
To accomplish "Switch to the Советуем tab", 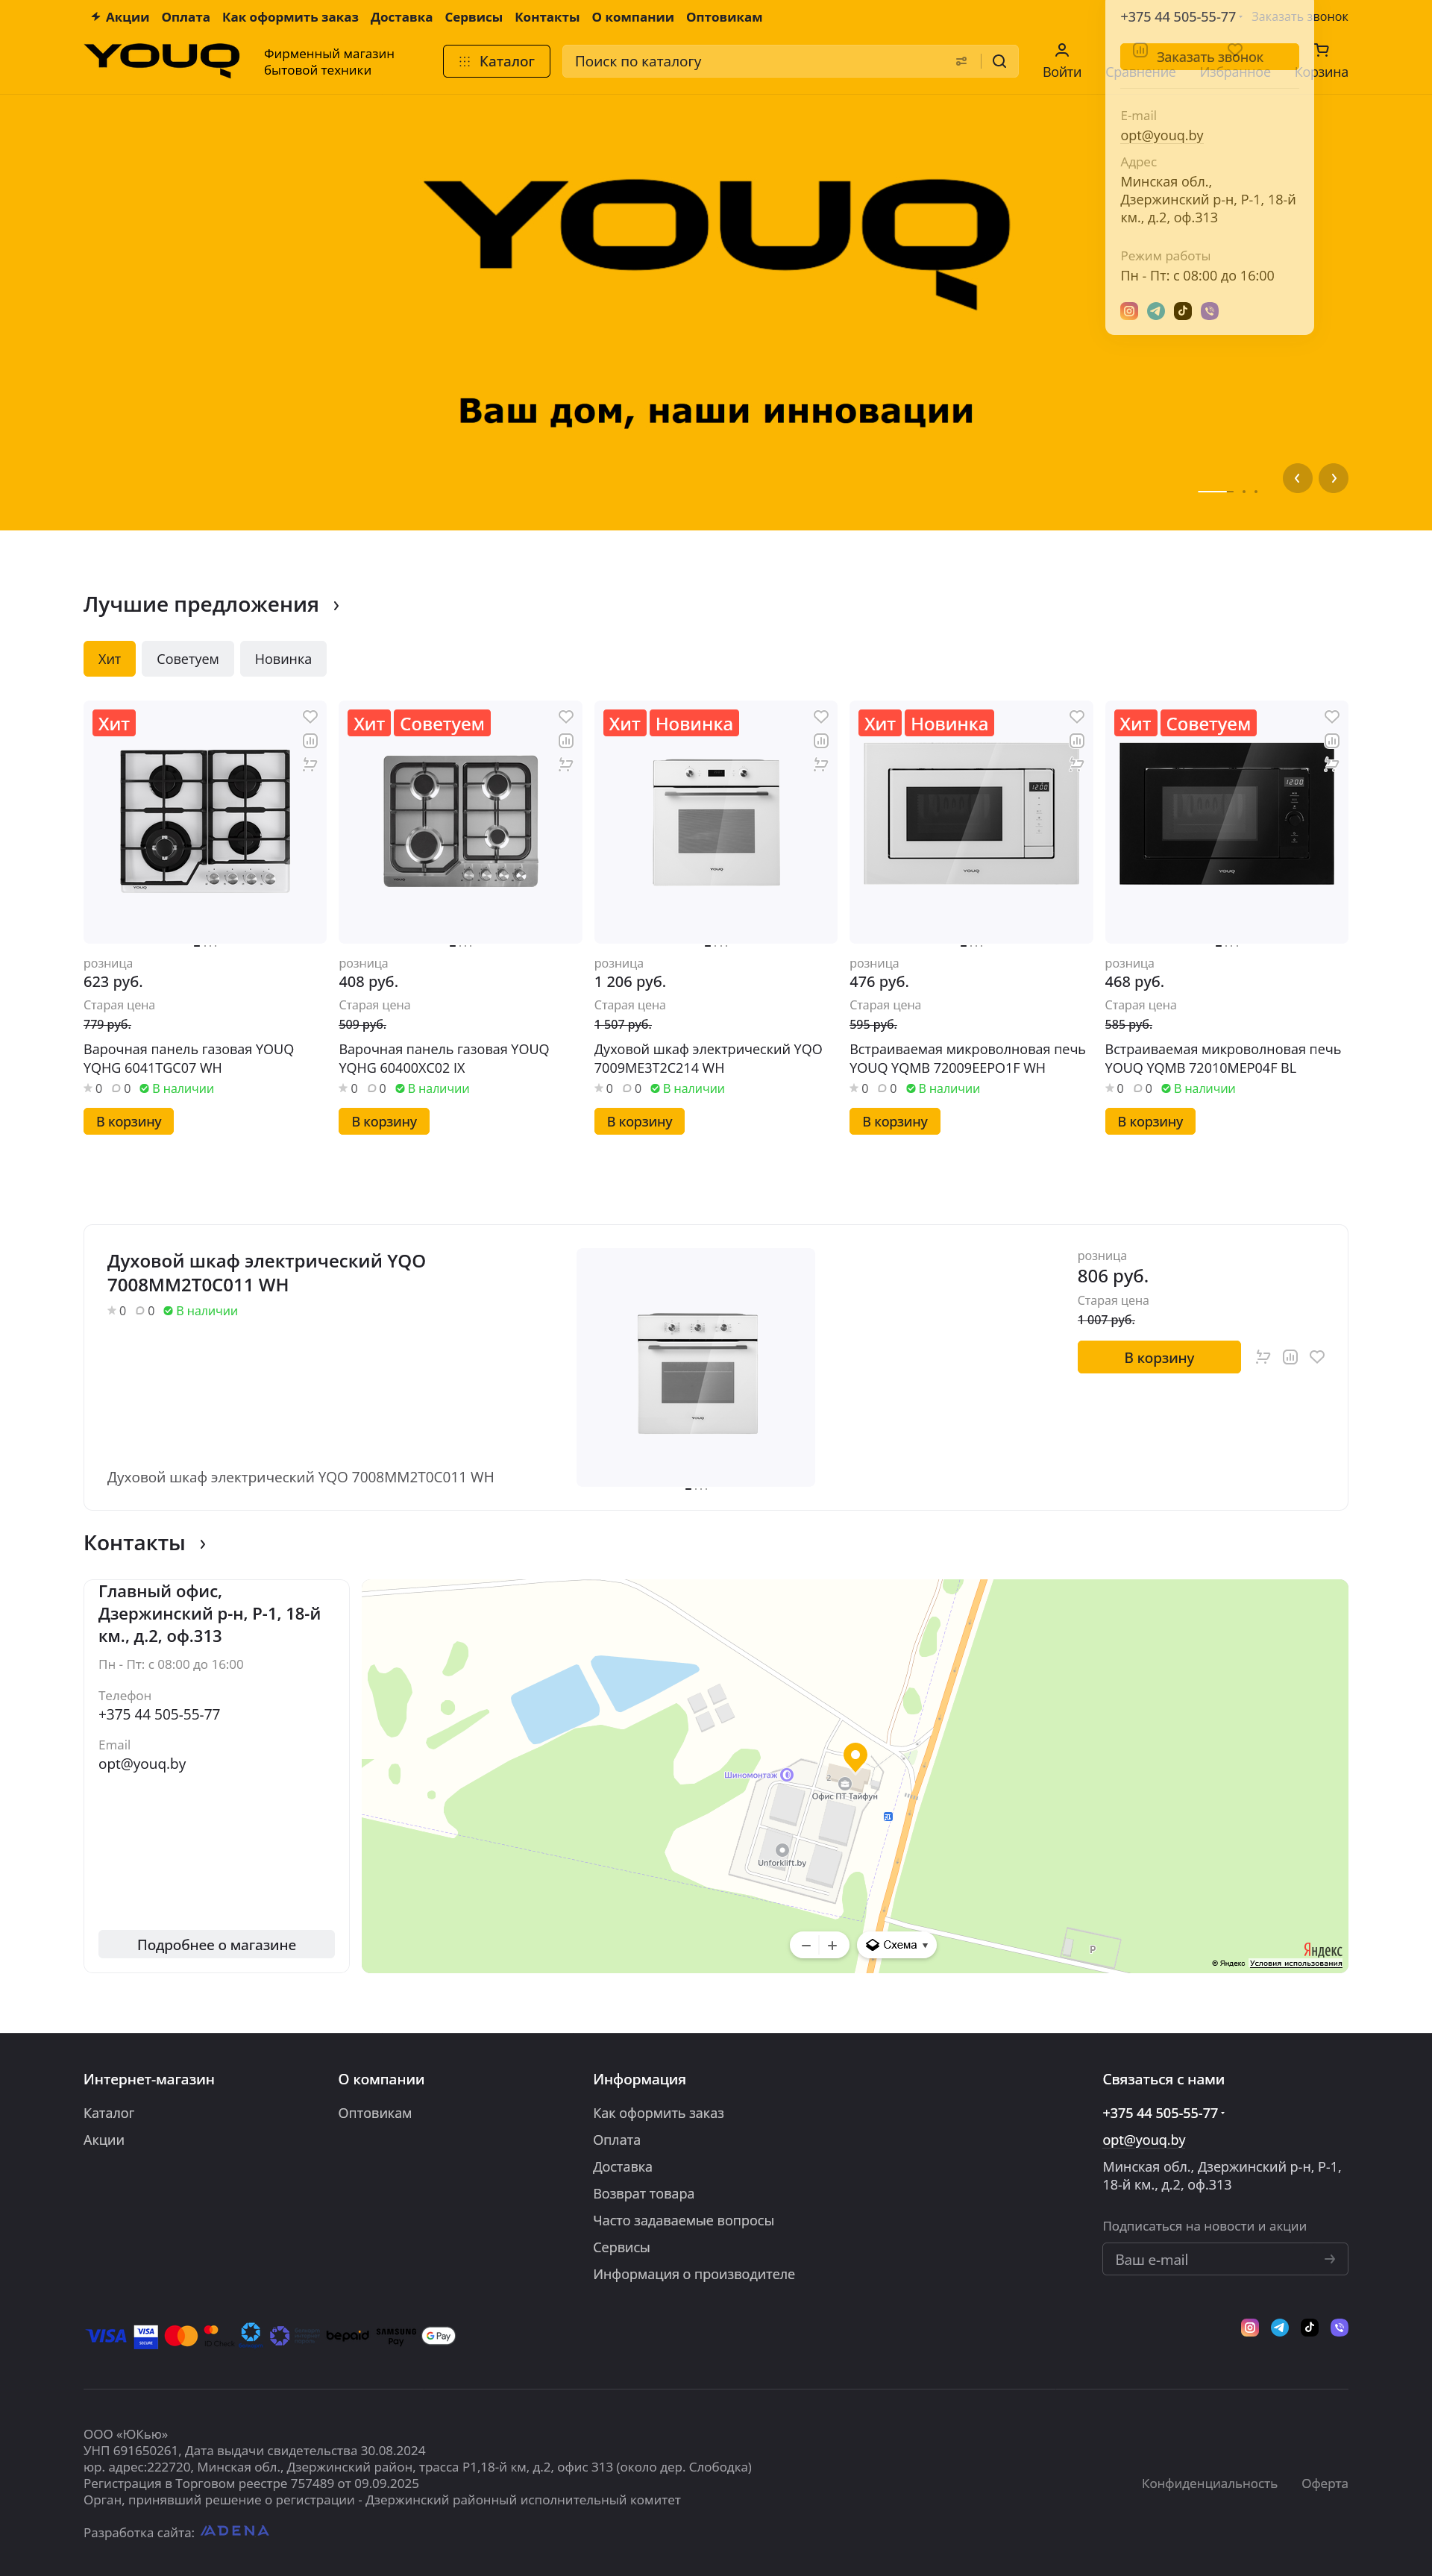I will 187,659.
